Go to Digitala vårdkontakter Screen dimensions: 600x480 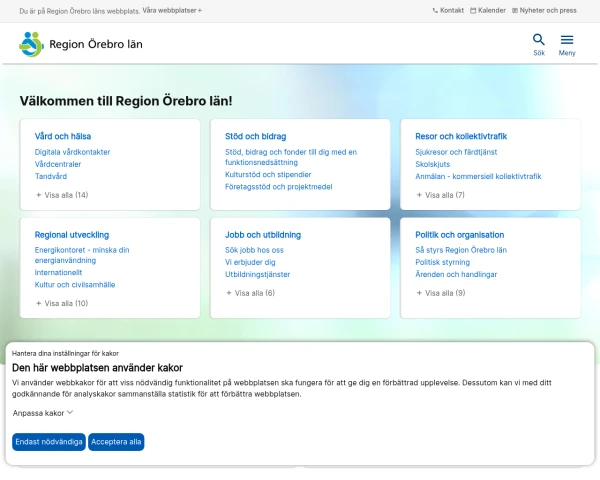(72, 152)
